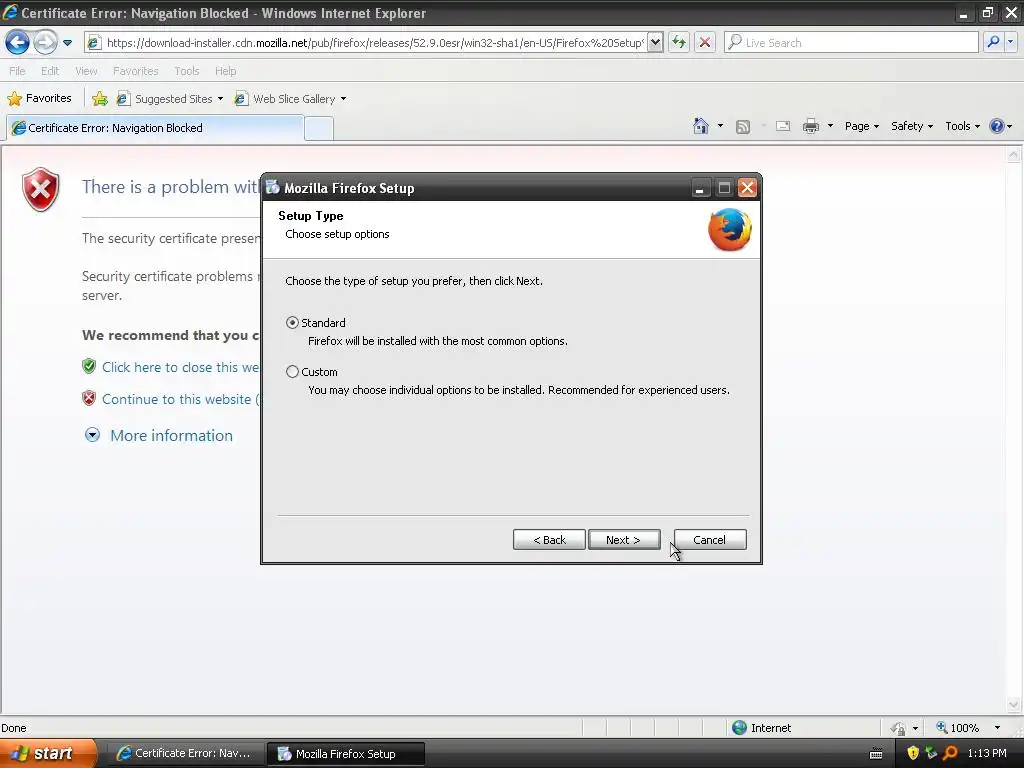This screenshot has width=1024, height=768.
Task: Go back in Internet Explorer
Action: 18,42
